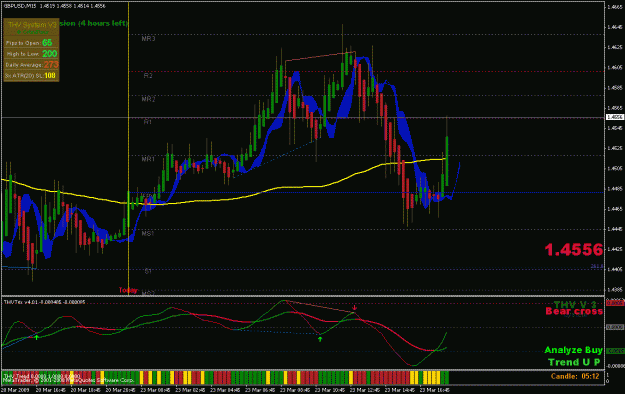Click the 20 Mar 16:45 time axis label

pyautogui.click(x=51, y=390)
